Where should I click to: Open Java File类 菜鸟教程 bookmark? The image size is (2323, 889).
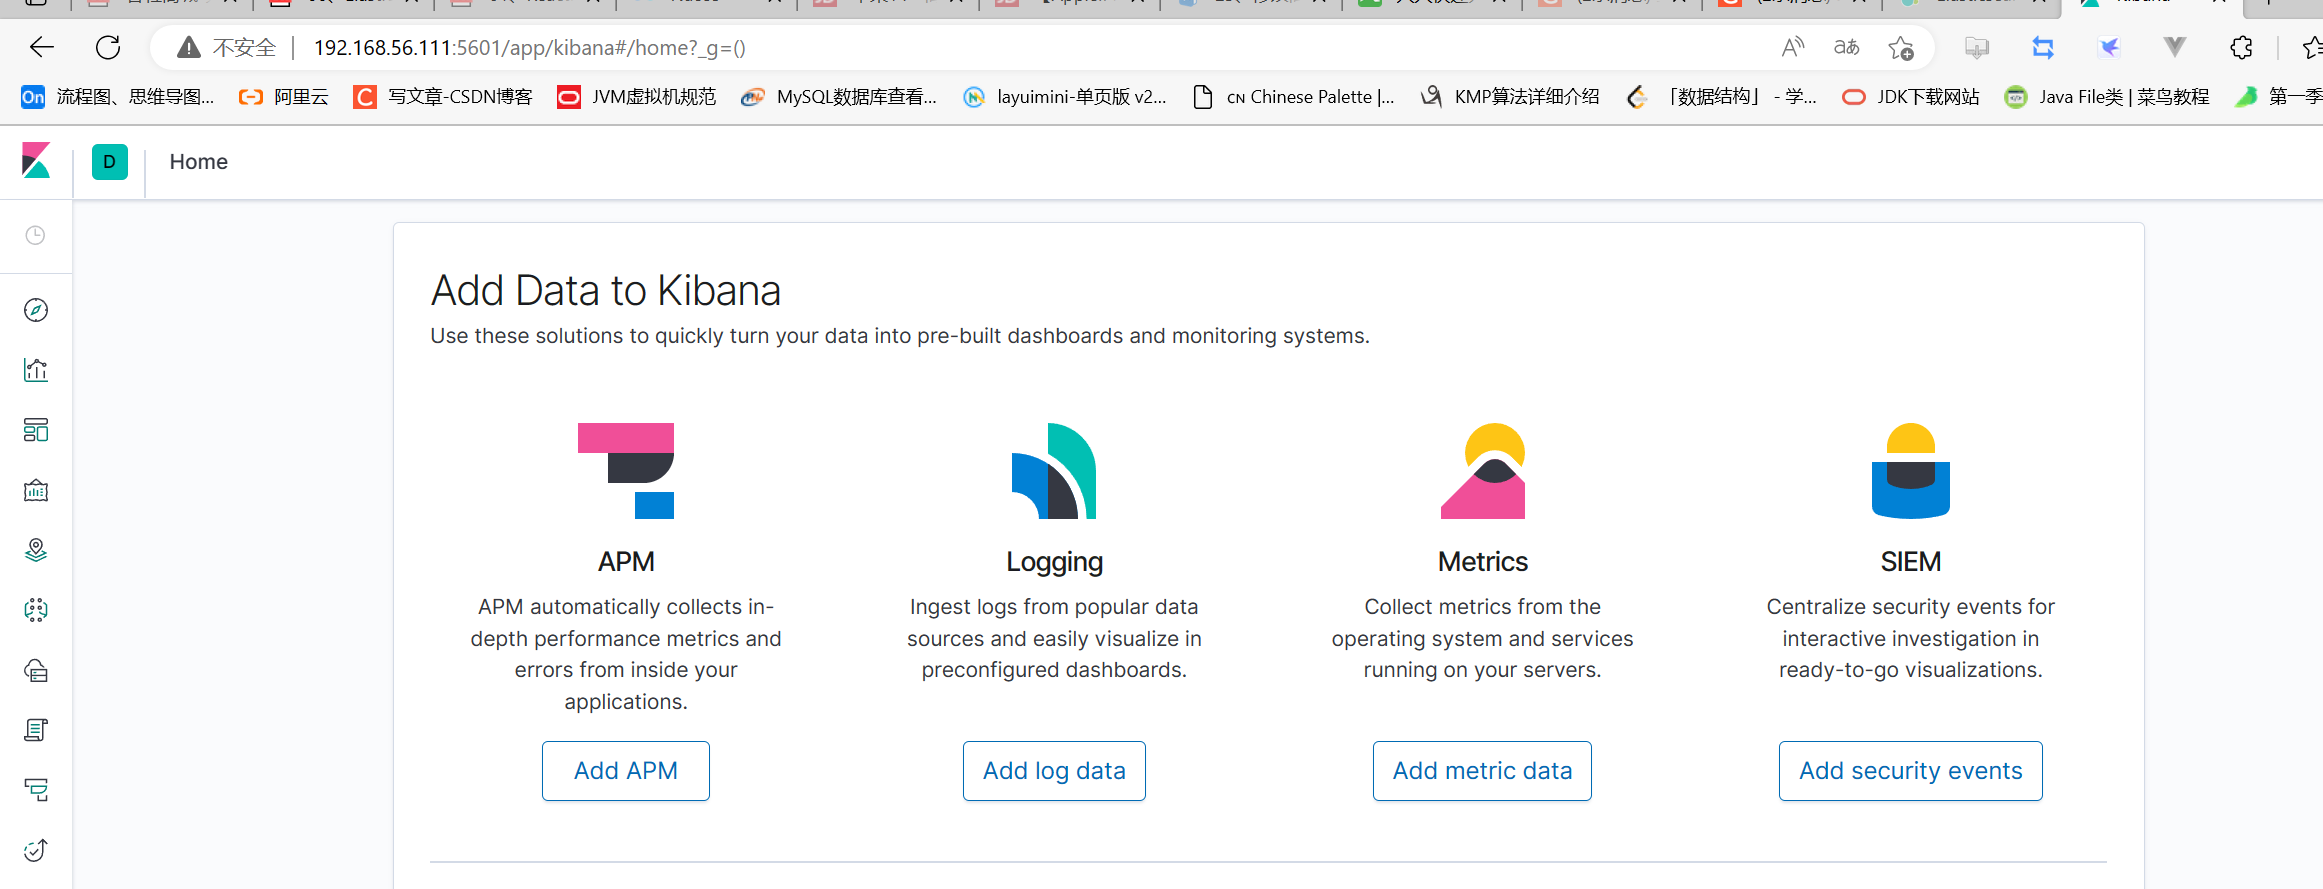(x=2107, y=97)
